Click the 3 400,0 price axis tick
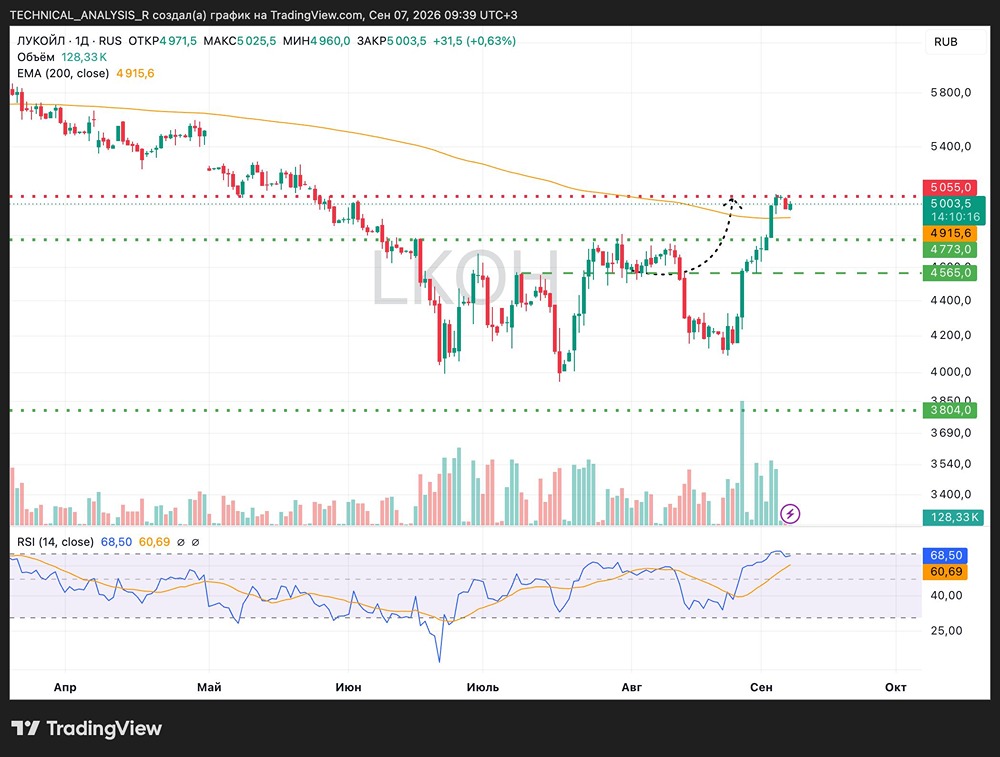 click(950, 494)
